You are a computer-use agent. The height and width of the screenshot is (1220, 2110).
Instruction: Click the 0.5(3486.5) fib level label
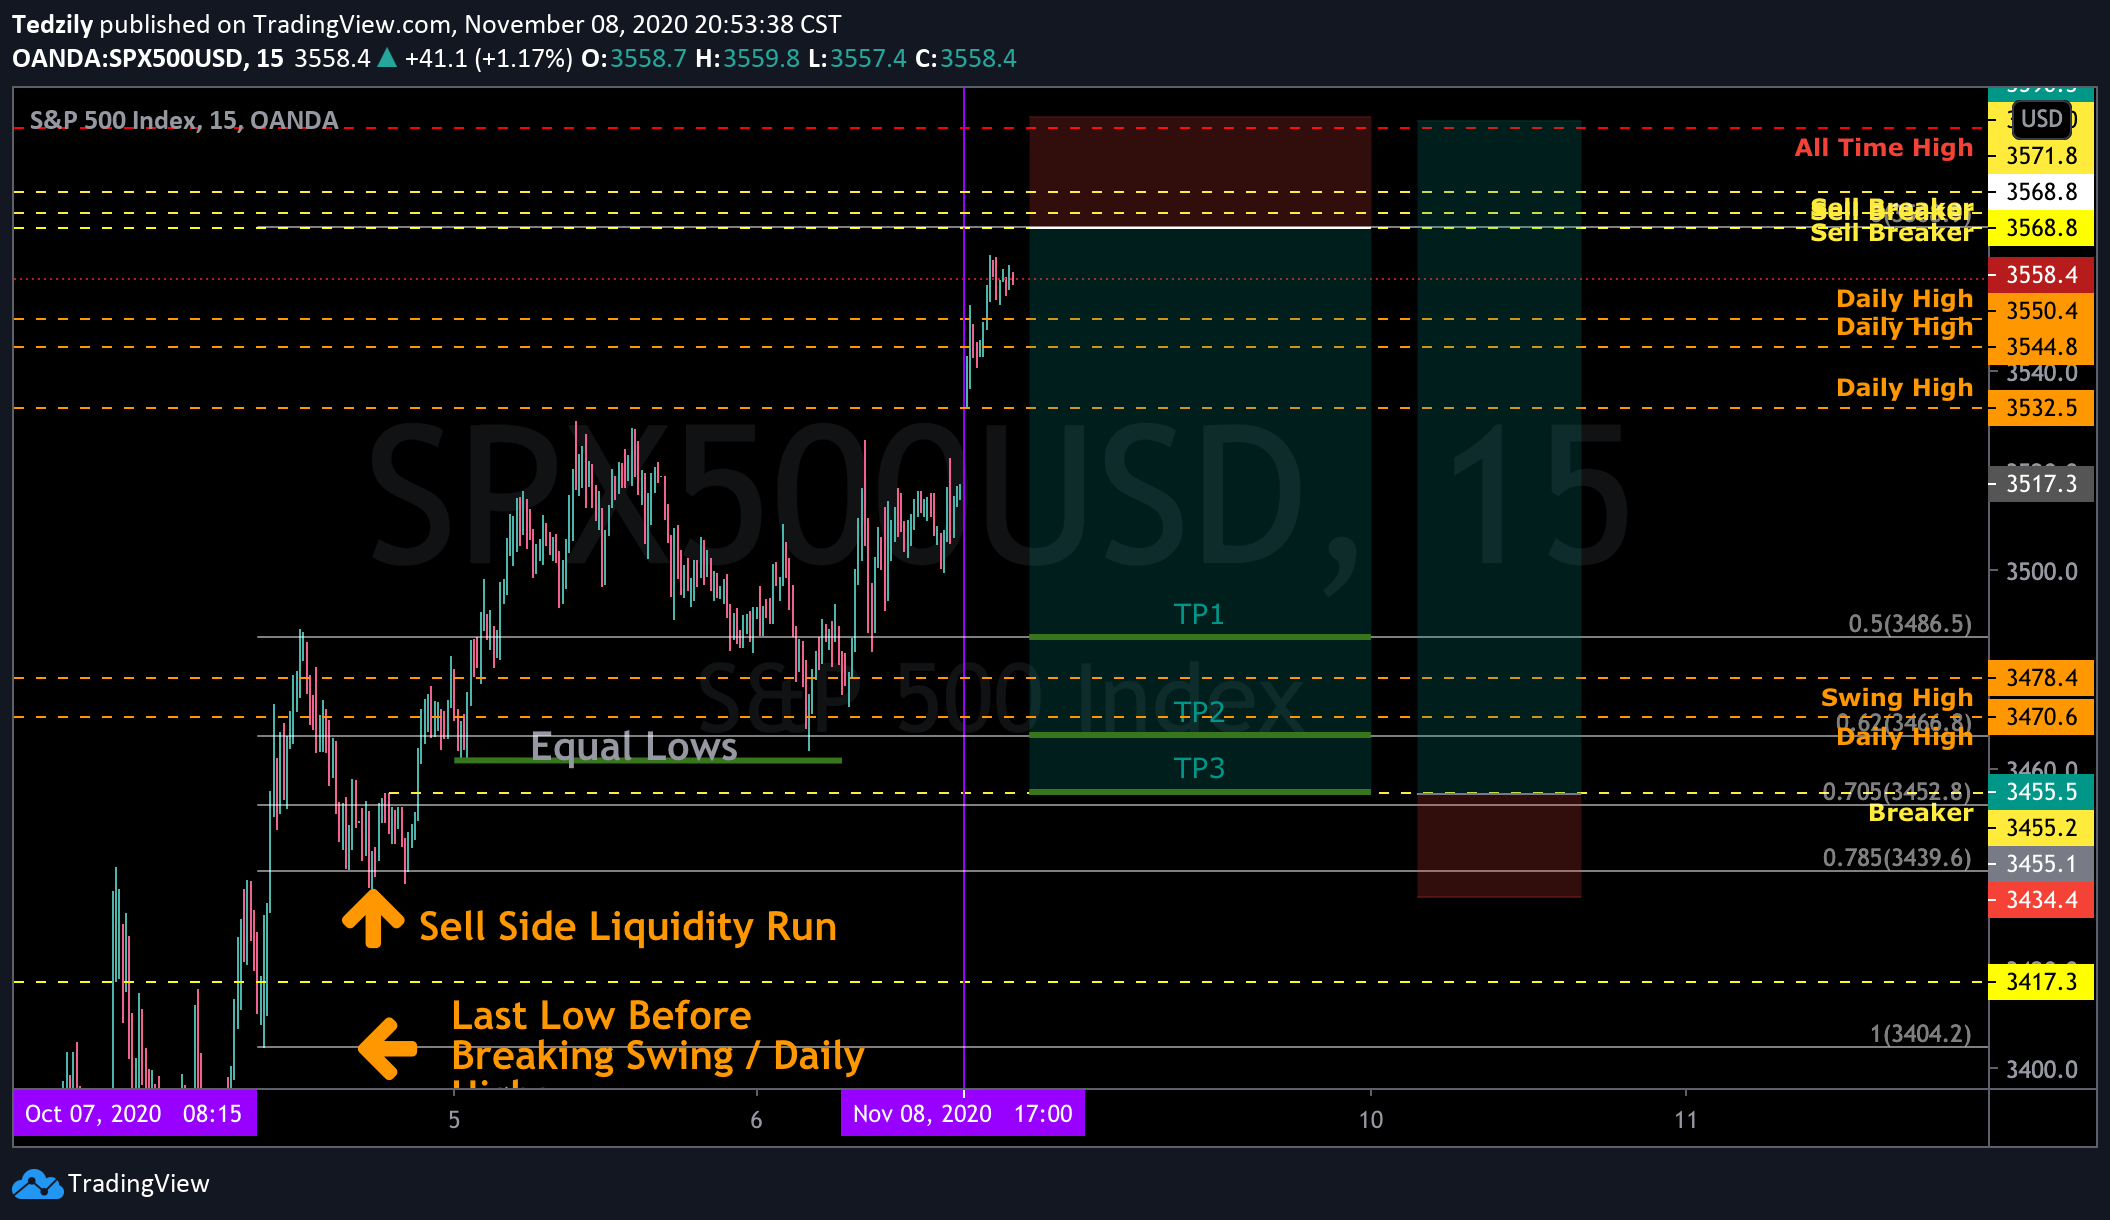tap(1909, 624)
